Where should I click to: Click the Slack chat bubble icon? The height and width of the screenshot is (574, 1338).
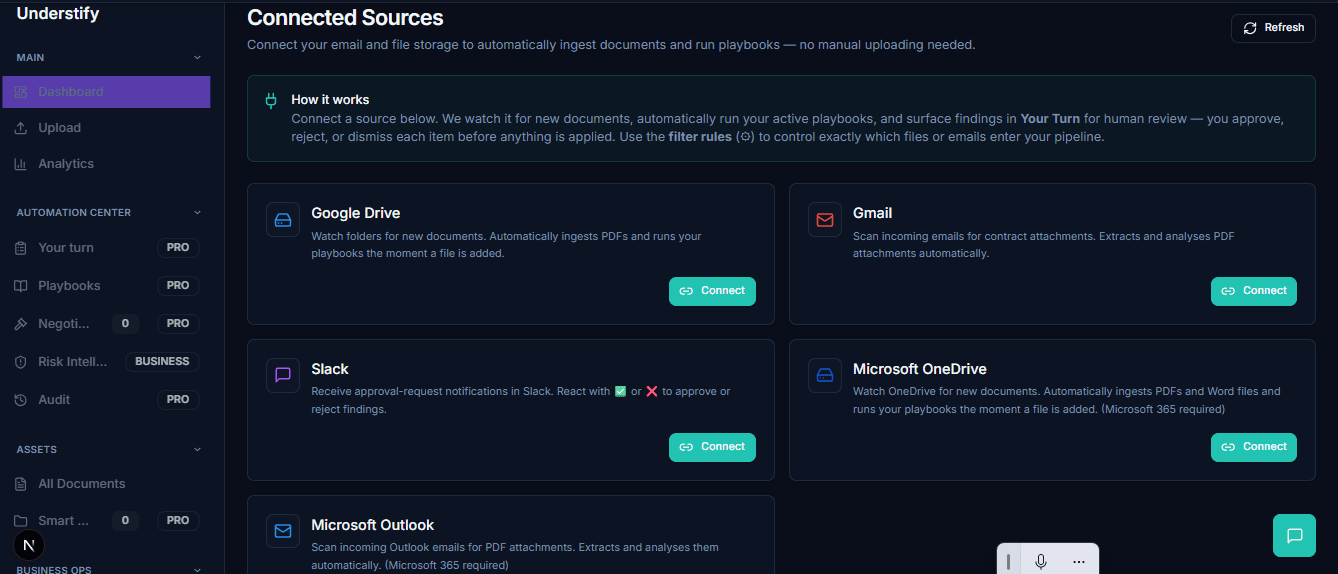click(x=283, y=376)
